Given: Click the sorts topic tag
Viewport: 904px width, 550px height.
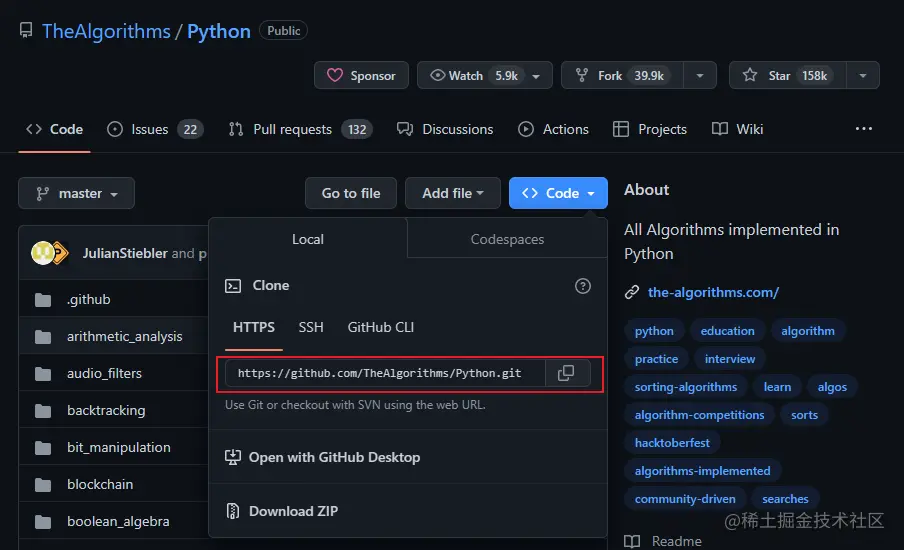Looking at the screenshot, I should click(x=804, y=415).
